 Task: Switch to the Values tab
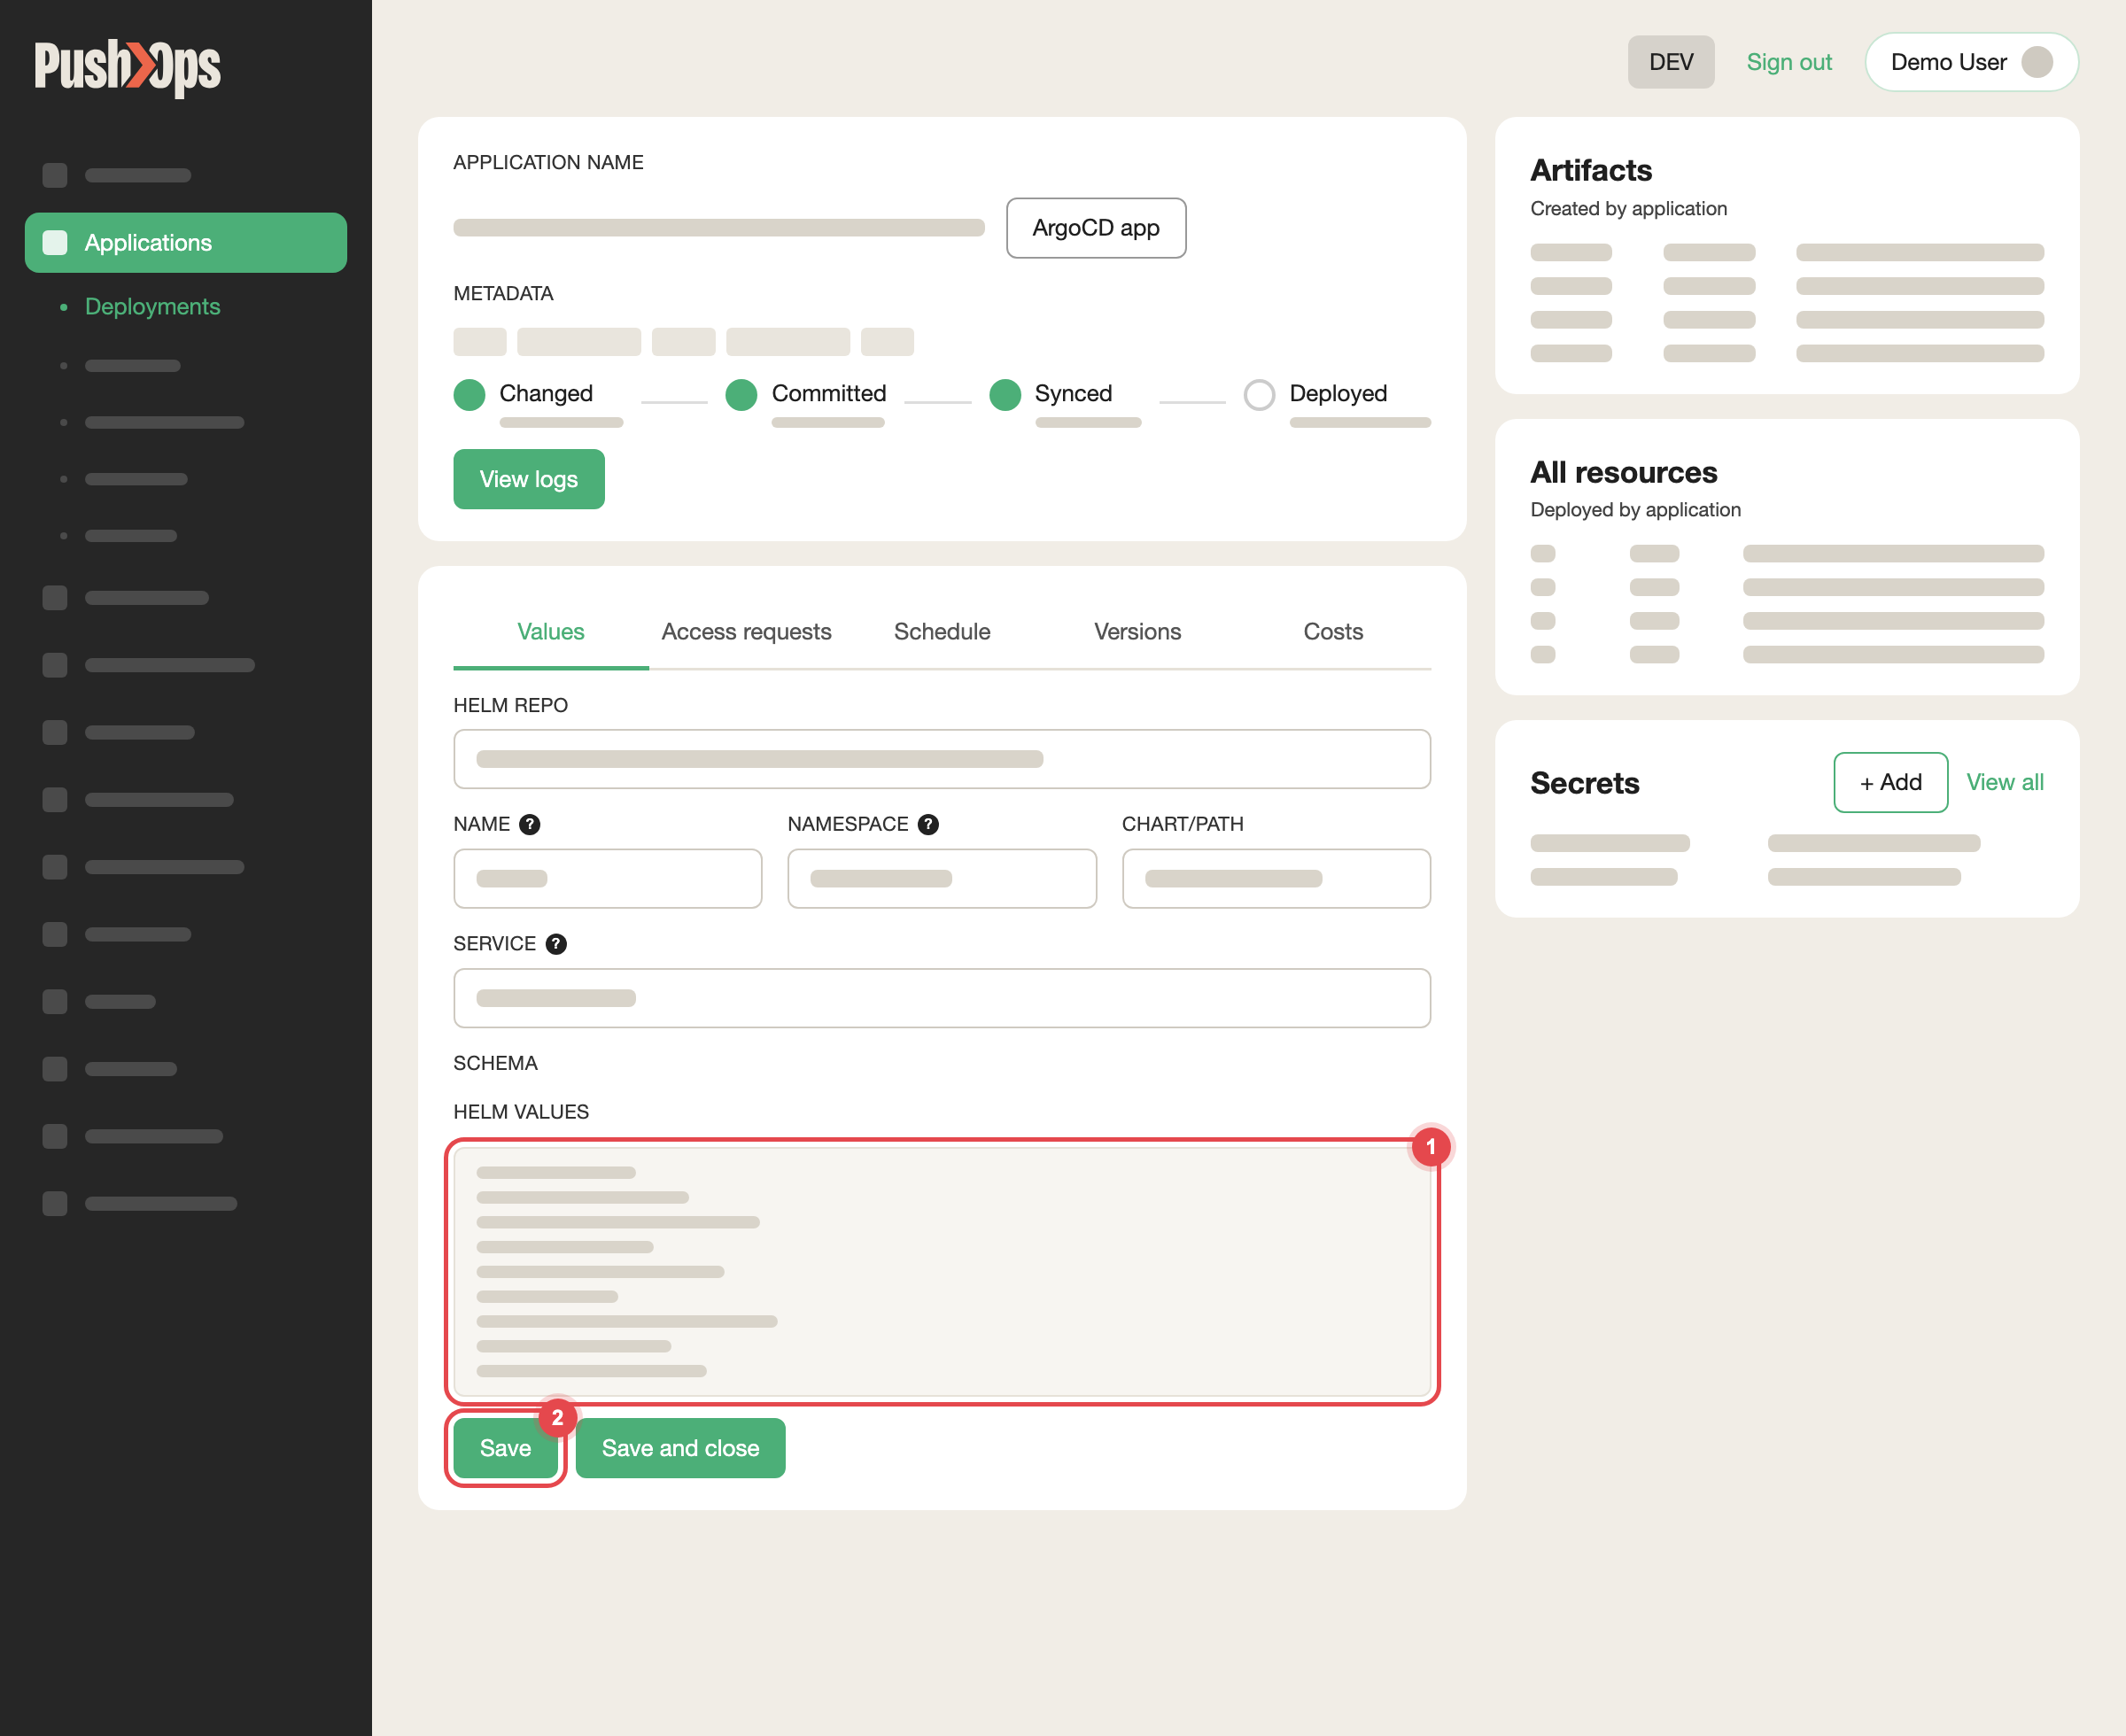pyautogui.click(x=551, y=632)
